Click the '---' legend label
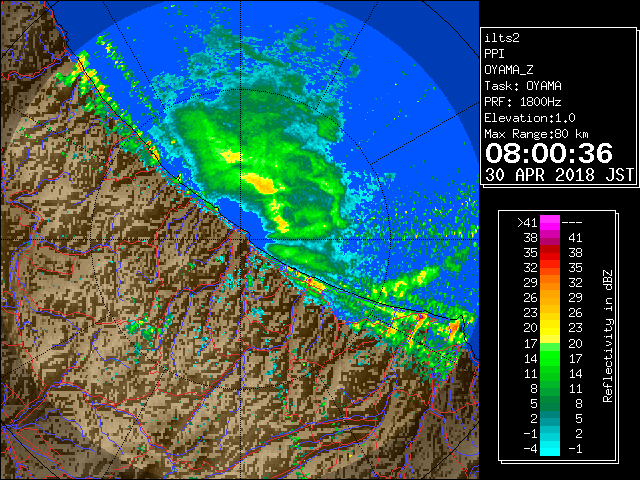The image size is (640, 480). (x=572, y=223)
